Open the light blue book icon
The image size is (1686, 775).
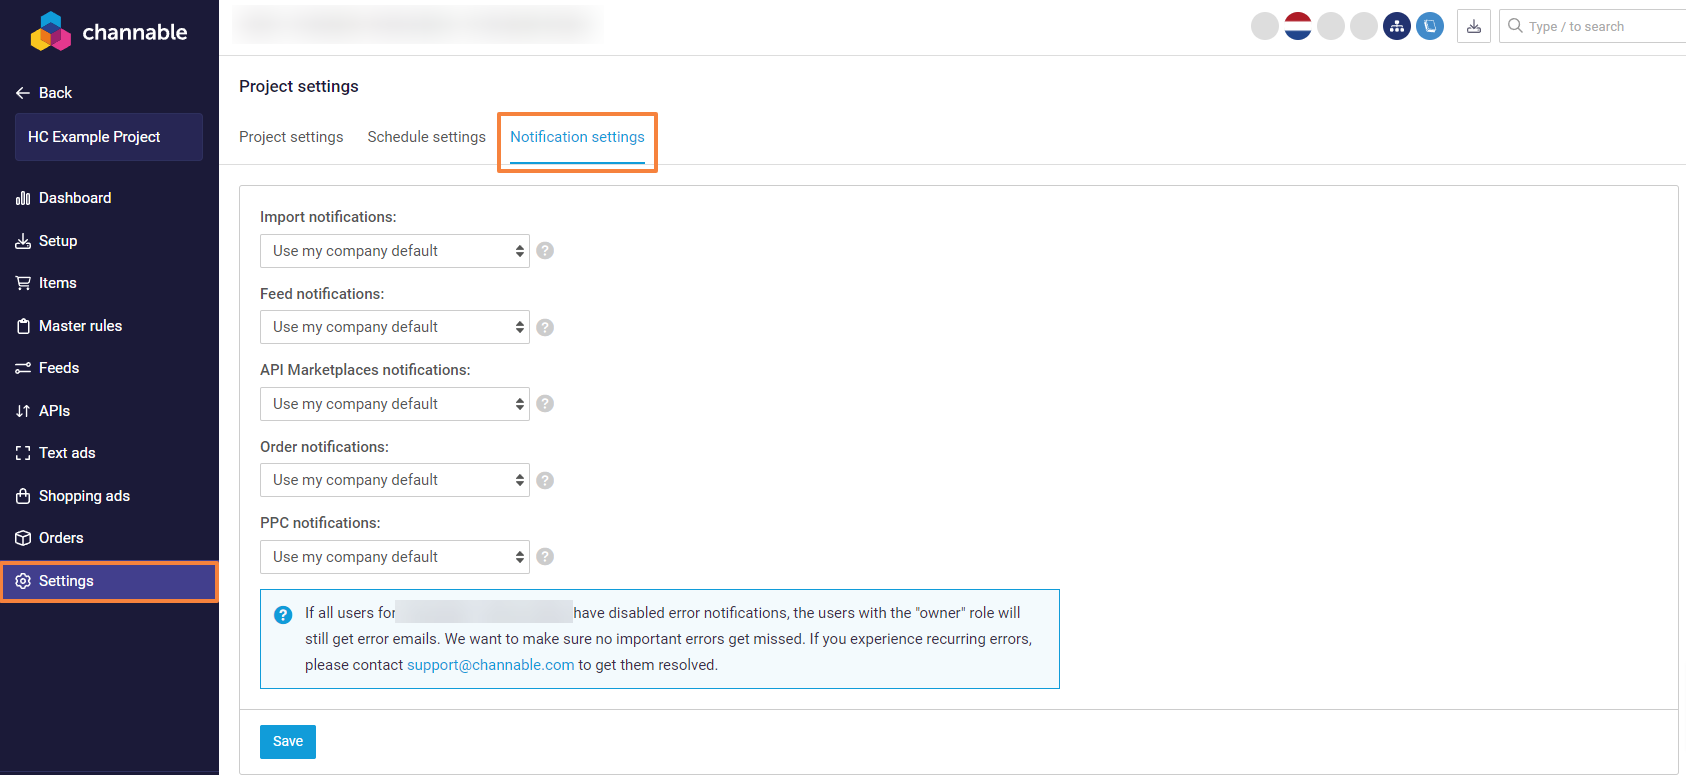(x=1430, y=26)
